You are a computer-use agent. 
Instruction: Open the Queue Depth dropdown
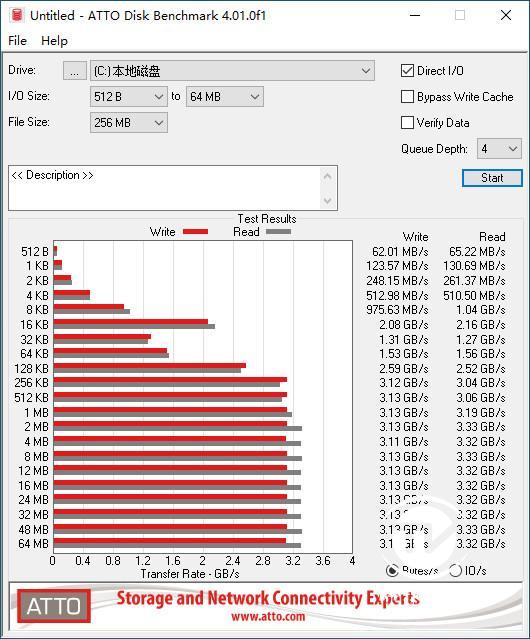pos(499,149)
